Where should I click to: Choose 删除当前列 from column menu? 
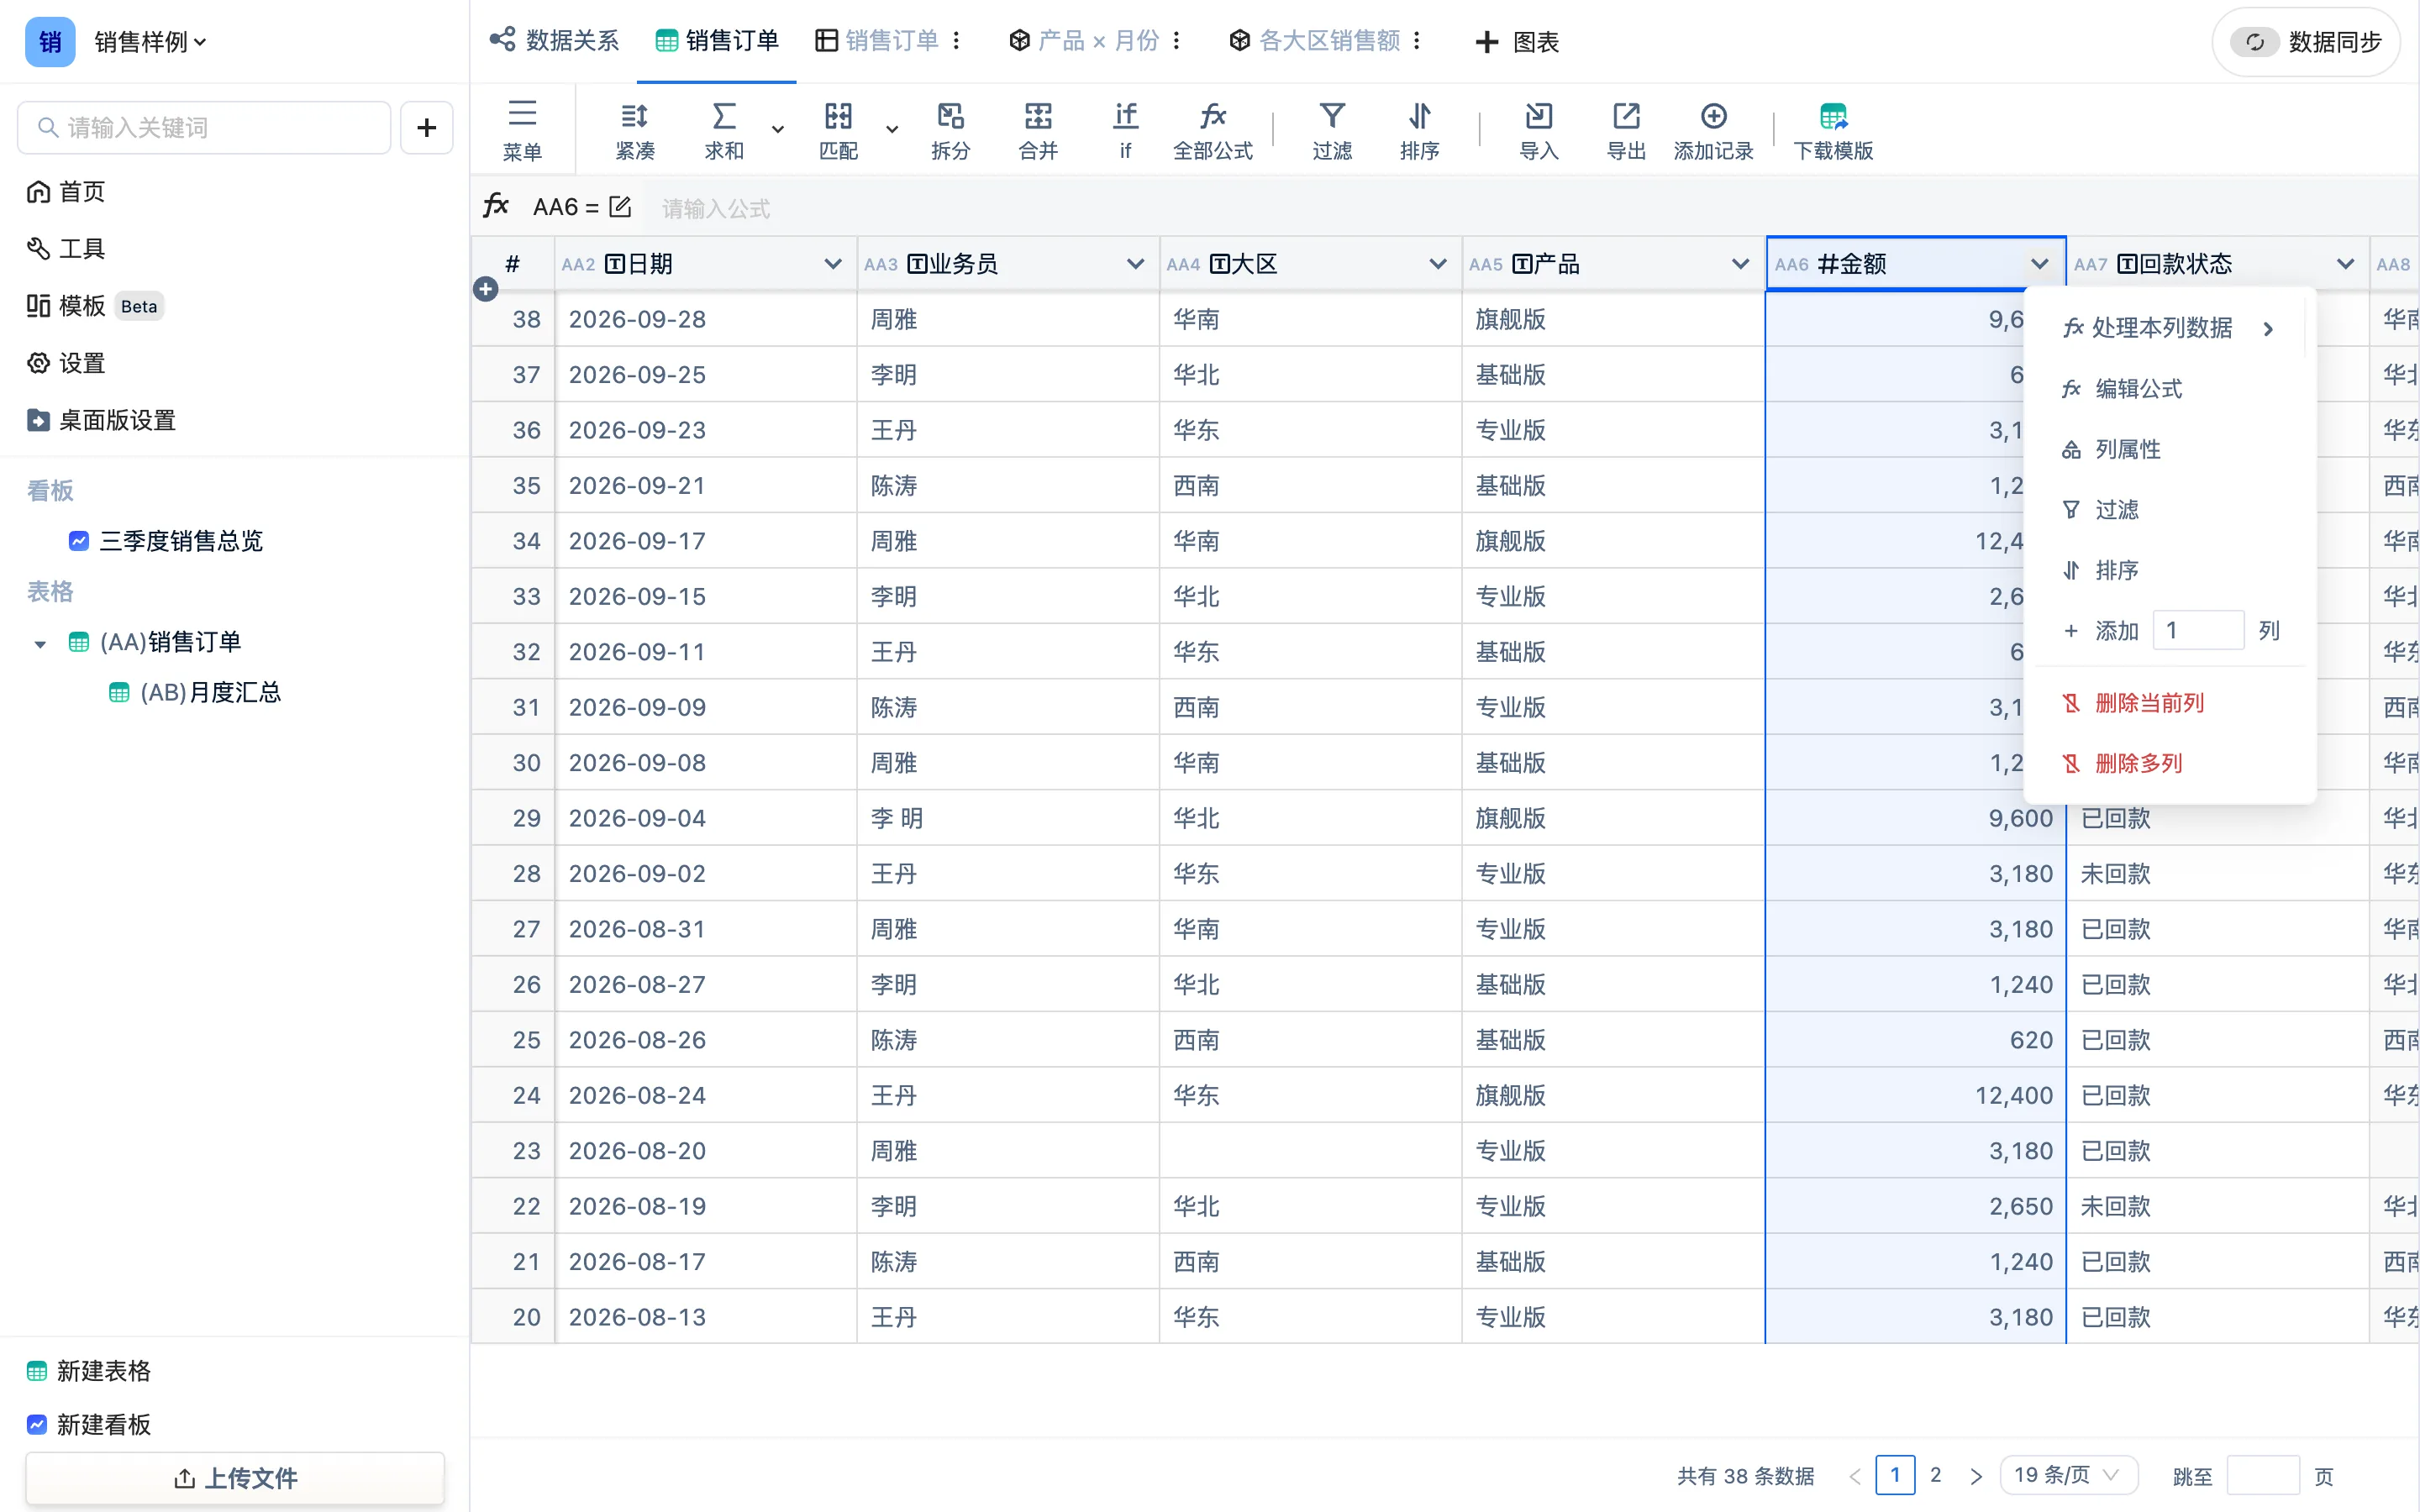coord(2170,703)
